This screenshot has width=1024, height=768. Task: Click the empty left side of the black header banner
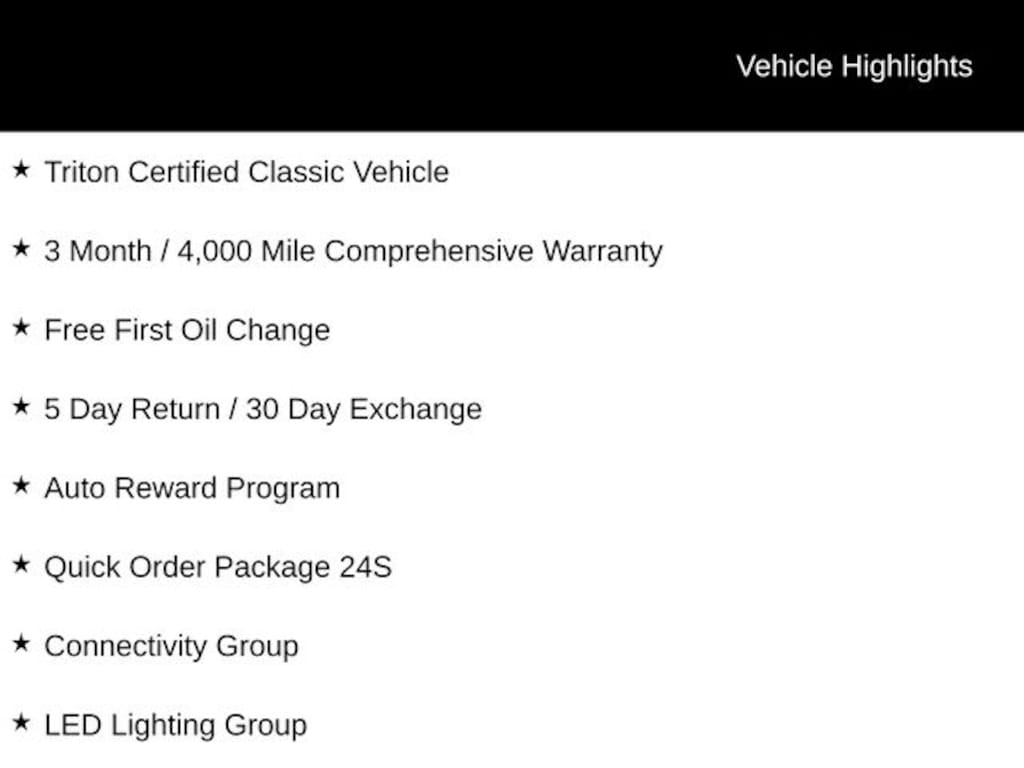tap(300, 66)
